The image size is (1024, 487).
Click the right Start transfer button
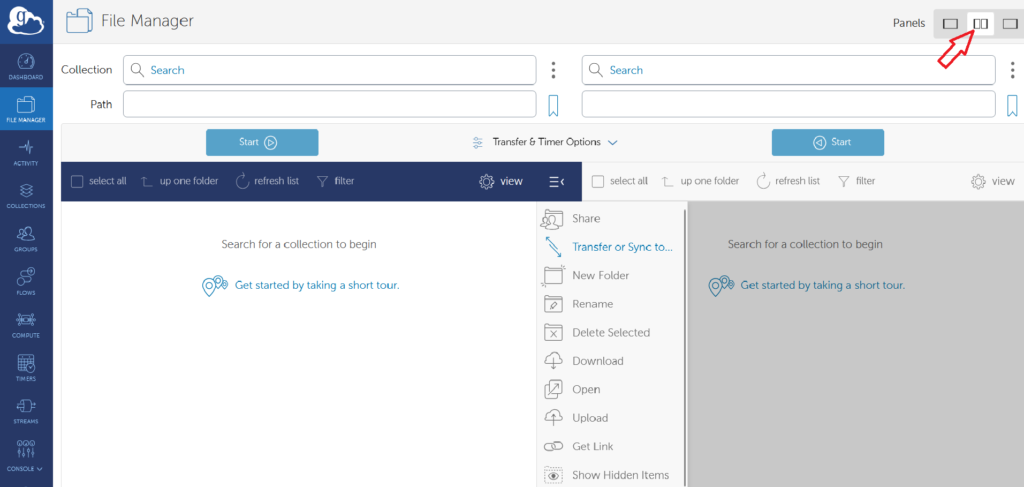(827, 142)
